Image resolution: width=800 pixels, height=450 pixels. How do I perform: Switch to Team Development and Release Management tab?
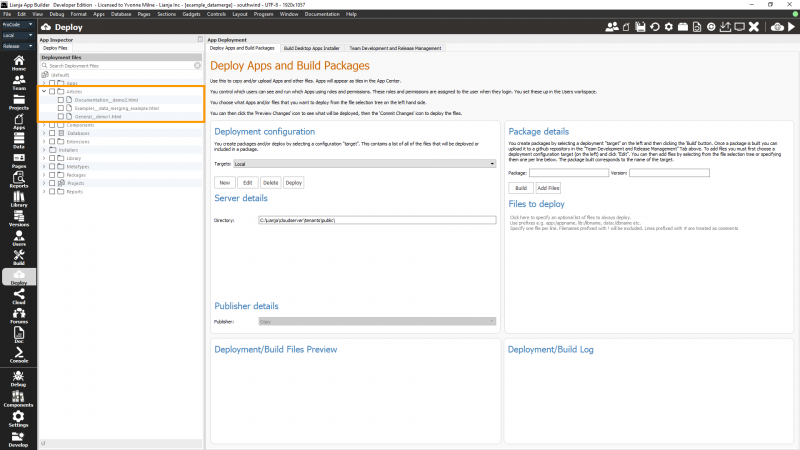(x=395, y=48)
